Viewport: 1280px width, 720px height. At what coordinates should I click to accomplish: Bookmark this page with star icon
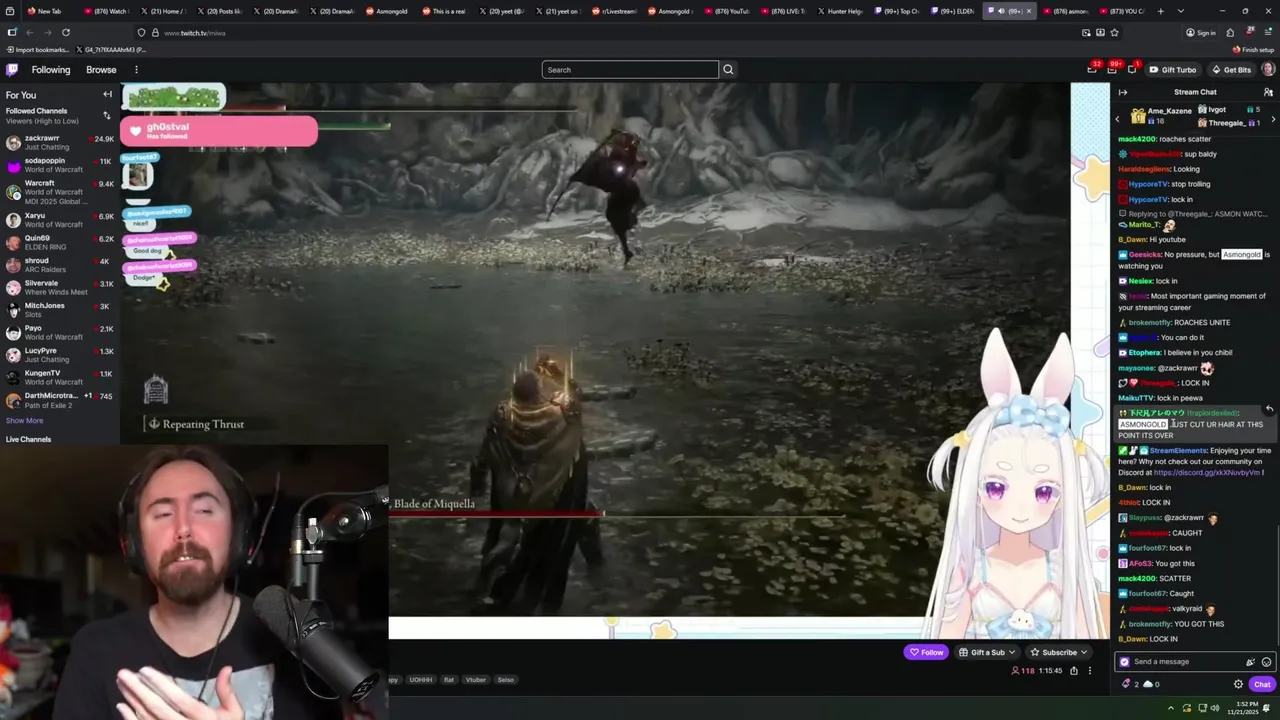[x=1114, y=32]
